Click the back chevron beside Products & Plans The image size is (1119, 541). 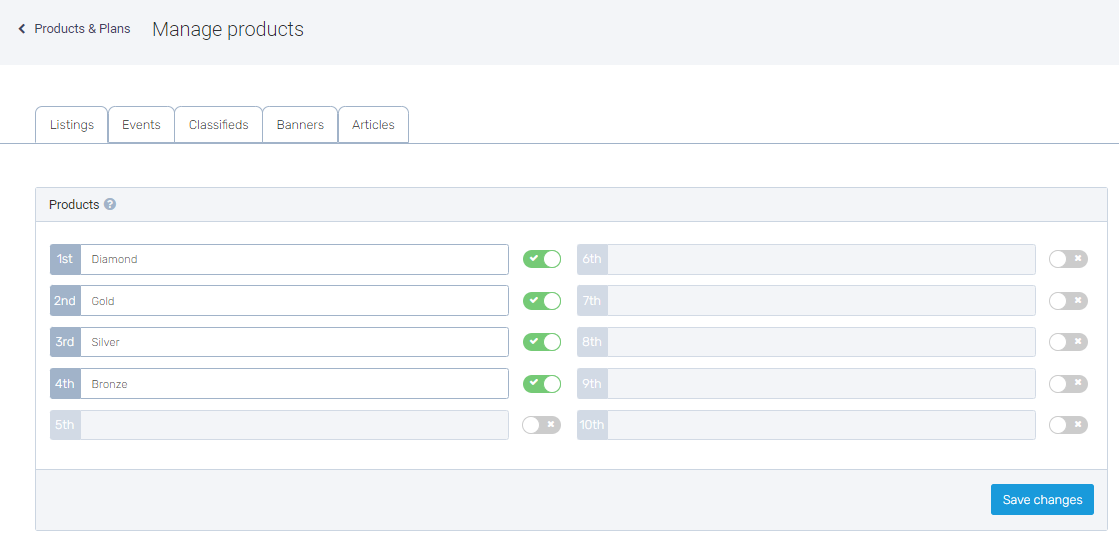[x=22, y=29]
